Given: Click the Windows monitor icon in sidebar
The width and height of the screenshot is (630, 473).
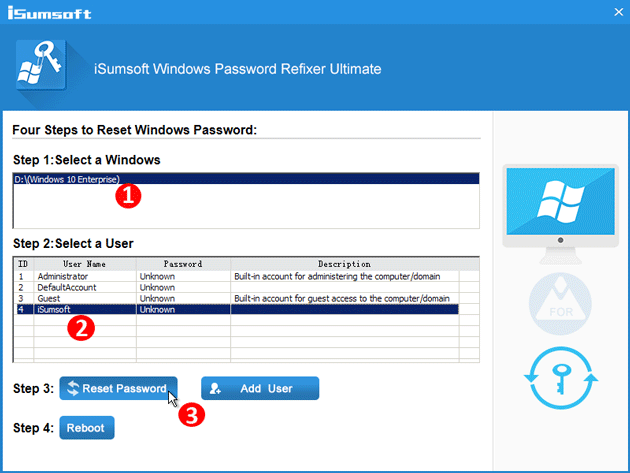Looking at the screenshot, I should pos(560,213).
